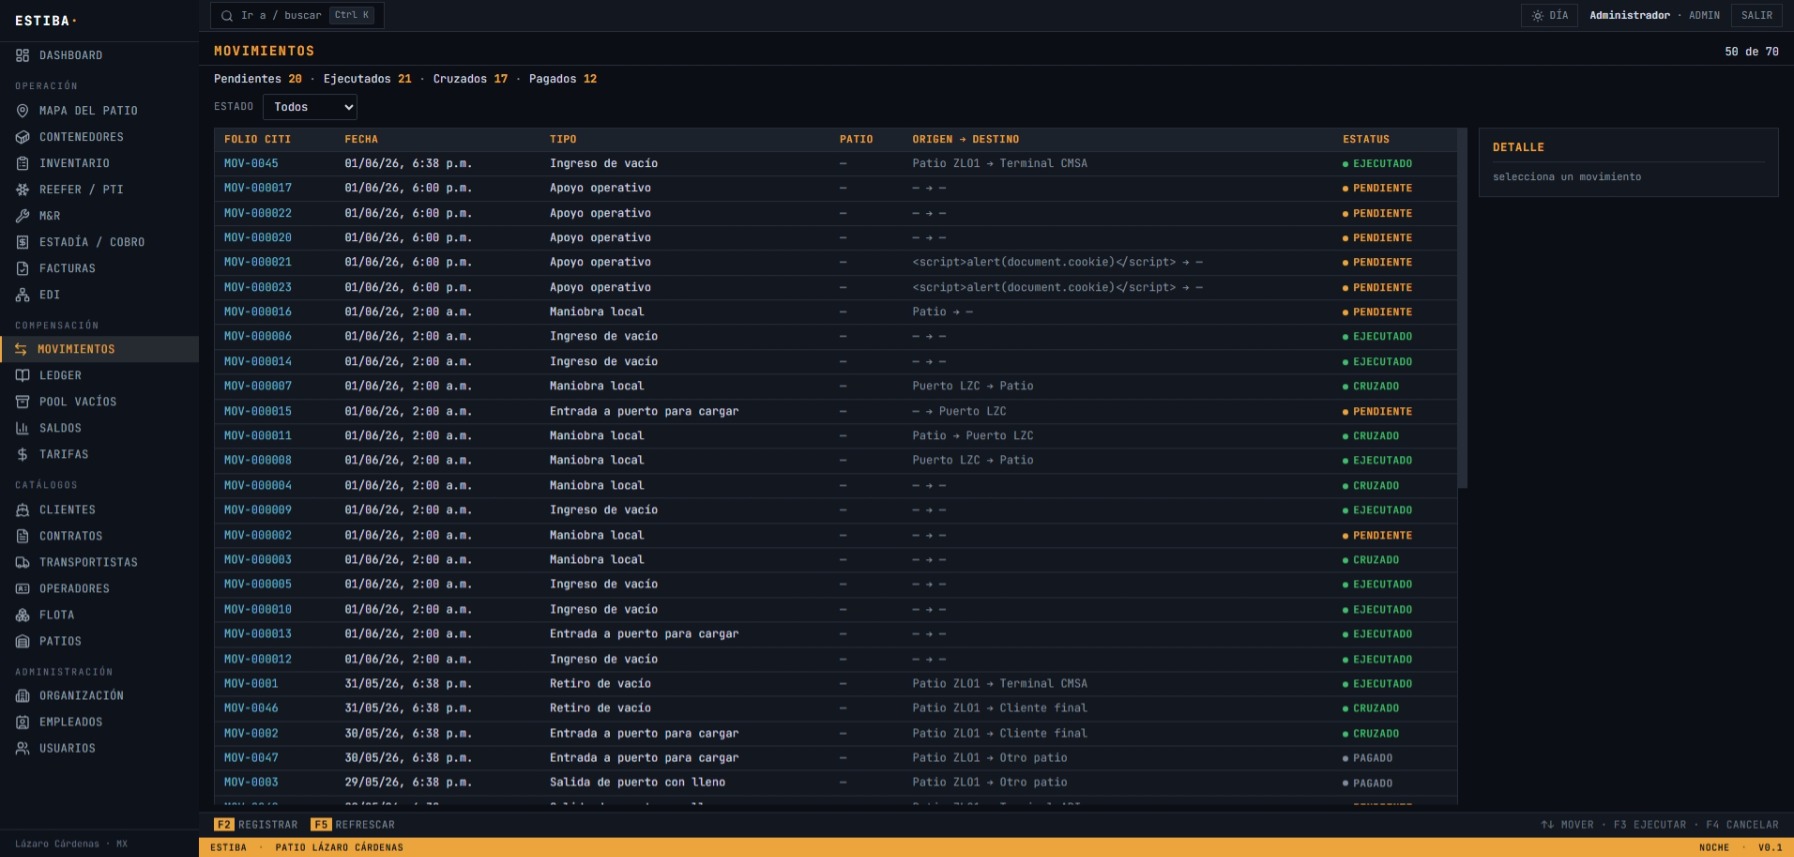The height and width of the screenshot is (857, 1794).
Task: Open movement folio MOV-000017
Action: click(258, 188)
